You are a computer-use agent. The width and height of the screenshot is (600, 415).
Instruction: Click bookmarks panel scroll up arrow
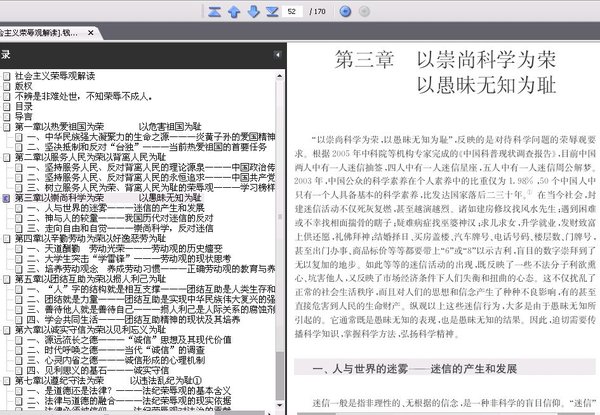coord(280,76)
